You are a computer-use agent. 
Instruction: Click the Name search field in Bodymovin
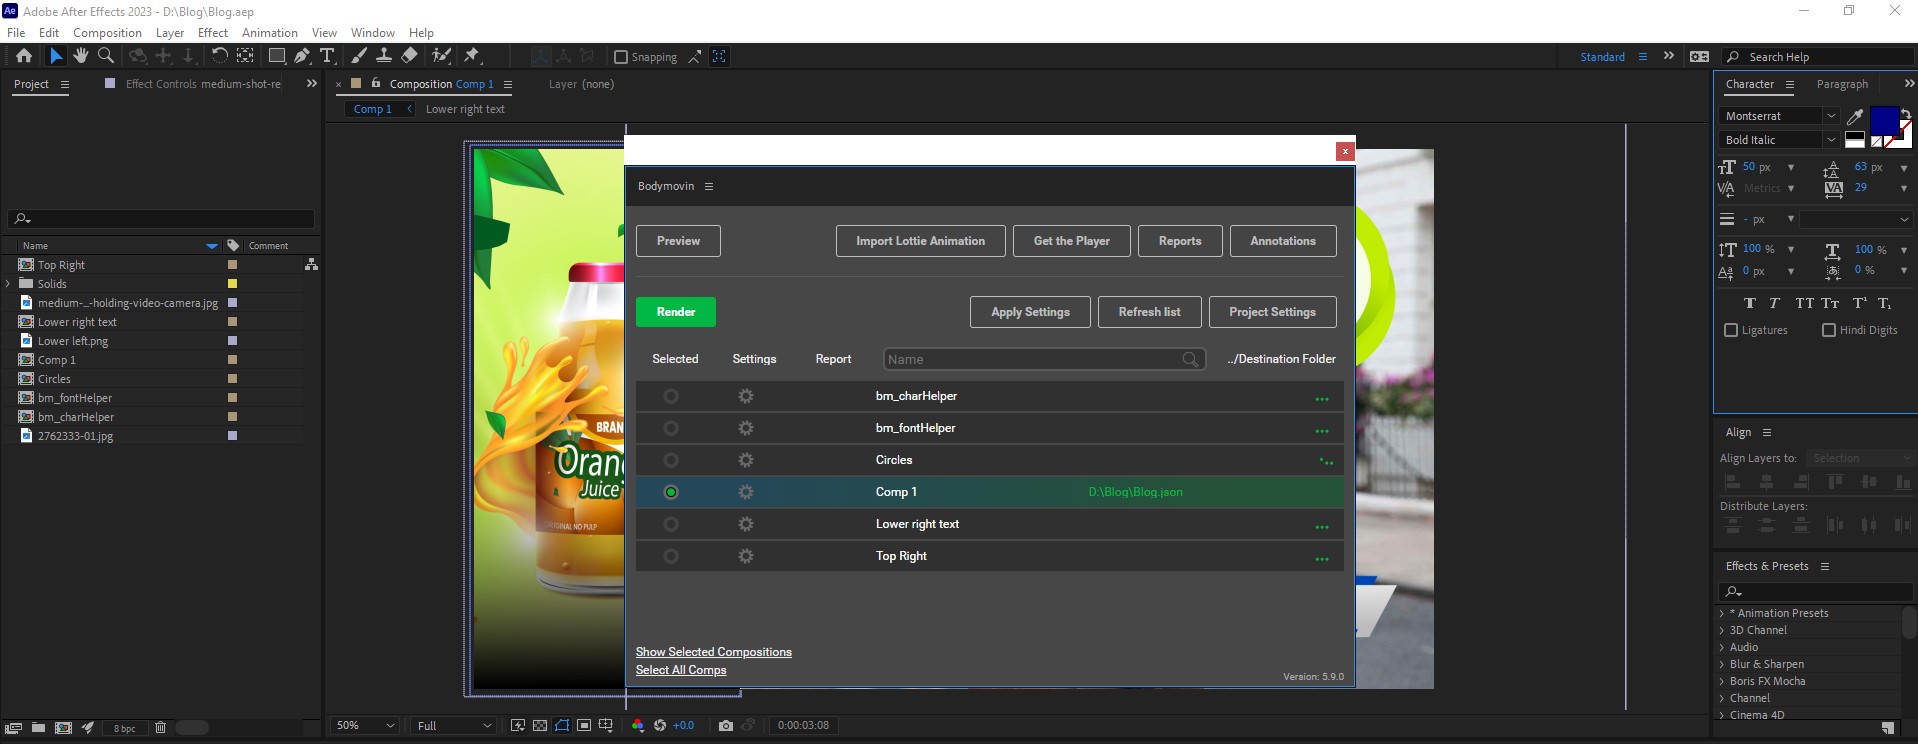click(1044, 359)
